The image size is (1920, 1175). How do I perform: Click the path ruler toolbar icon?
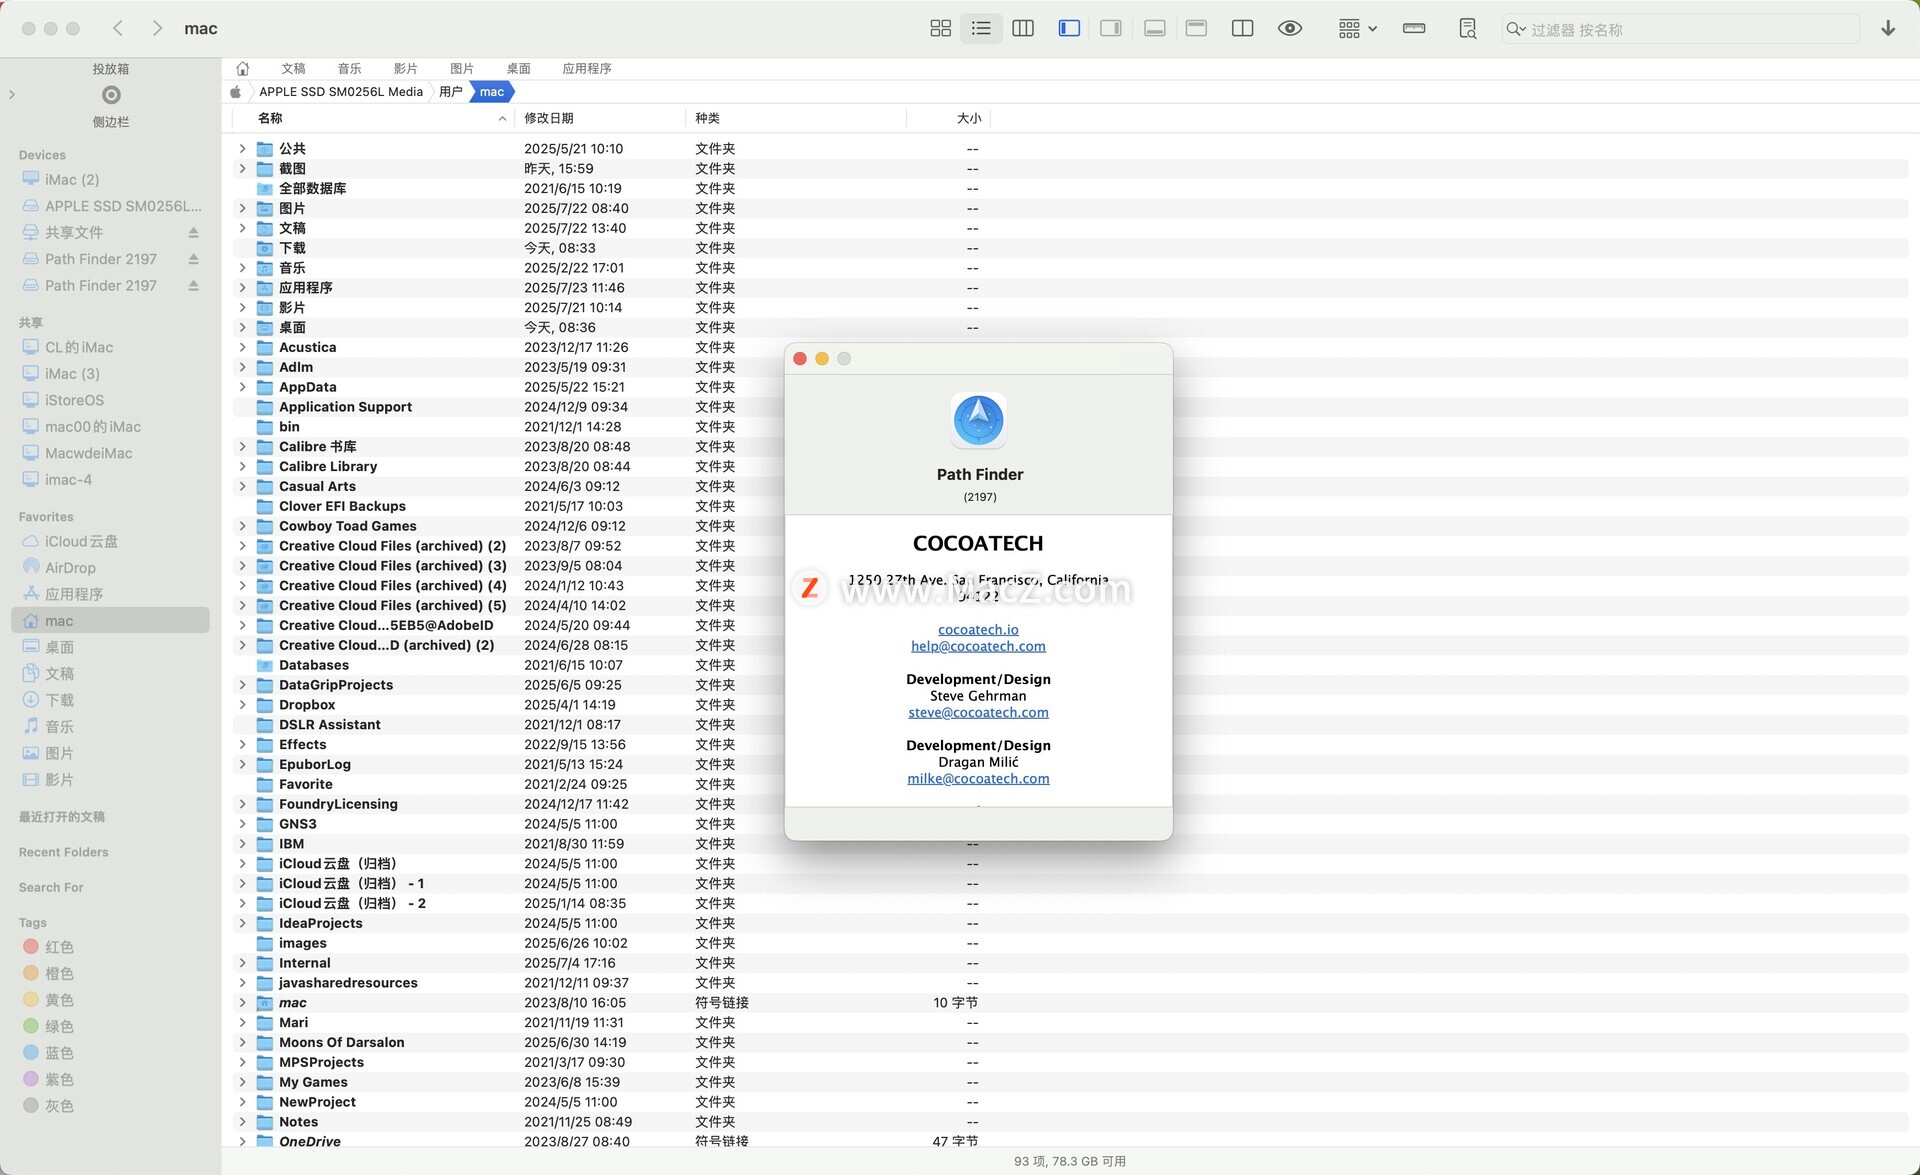pos(1414,29)
